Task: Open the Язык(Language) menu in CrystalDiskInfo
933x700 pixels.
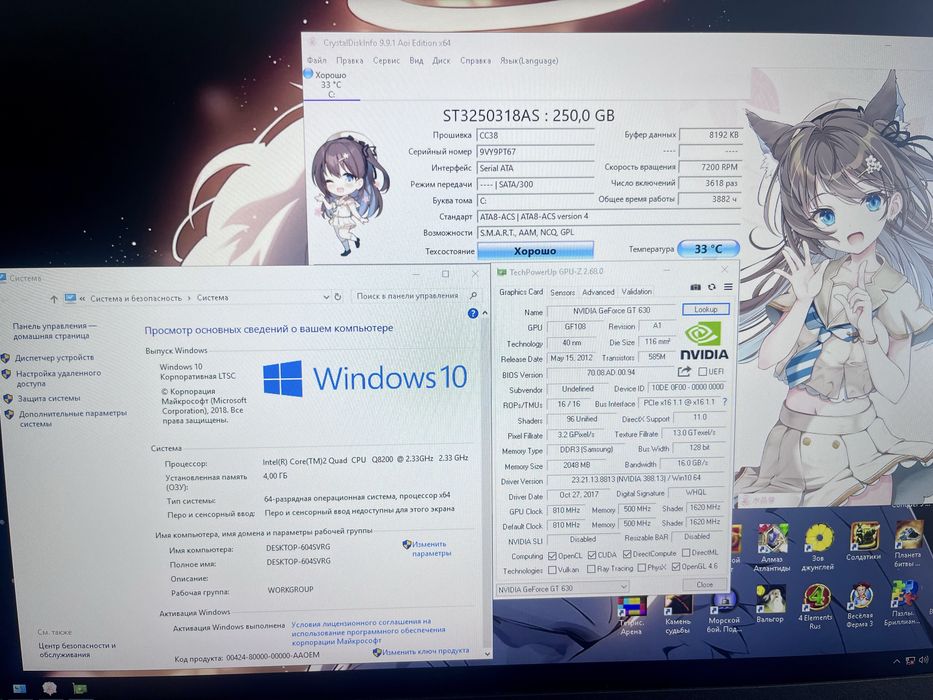Action: click(x=529, y=60)
